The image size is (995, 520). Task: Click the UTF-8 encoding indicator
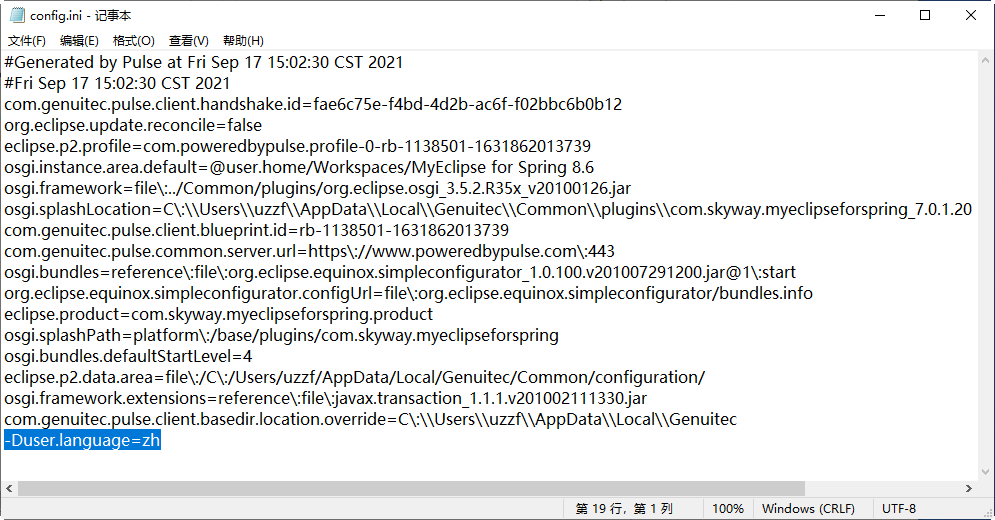pos(898,509)
